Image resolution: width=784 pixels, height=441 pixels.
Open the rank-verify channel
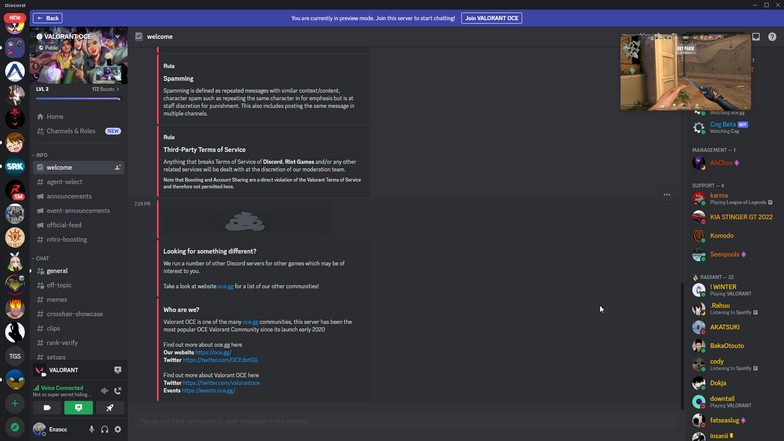click(x=78, y=343)
